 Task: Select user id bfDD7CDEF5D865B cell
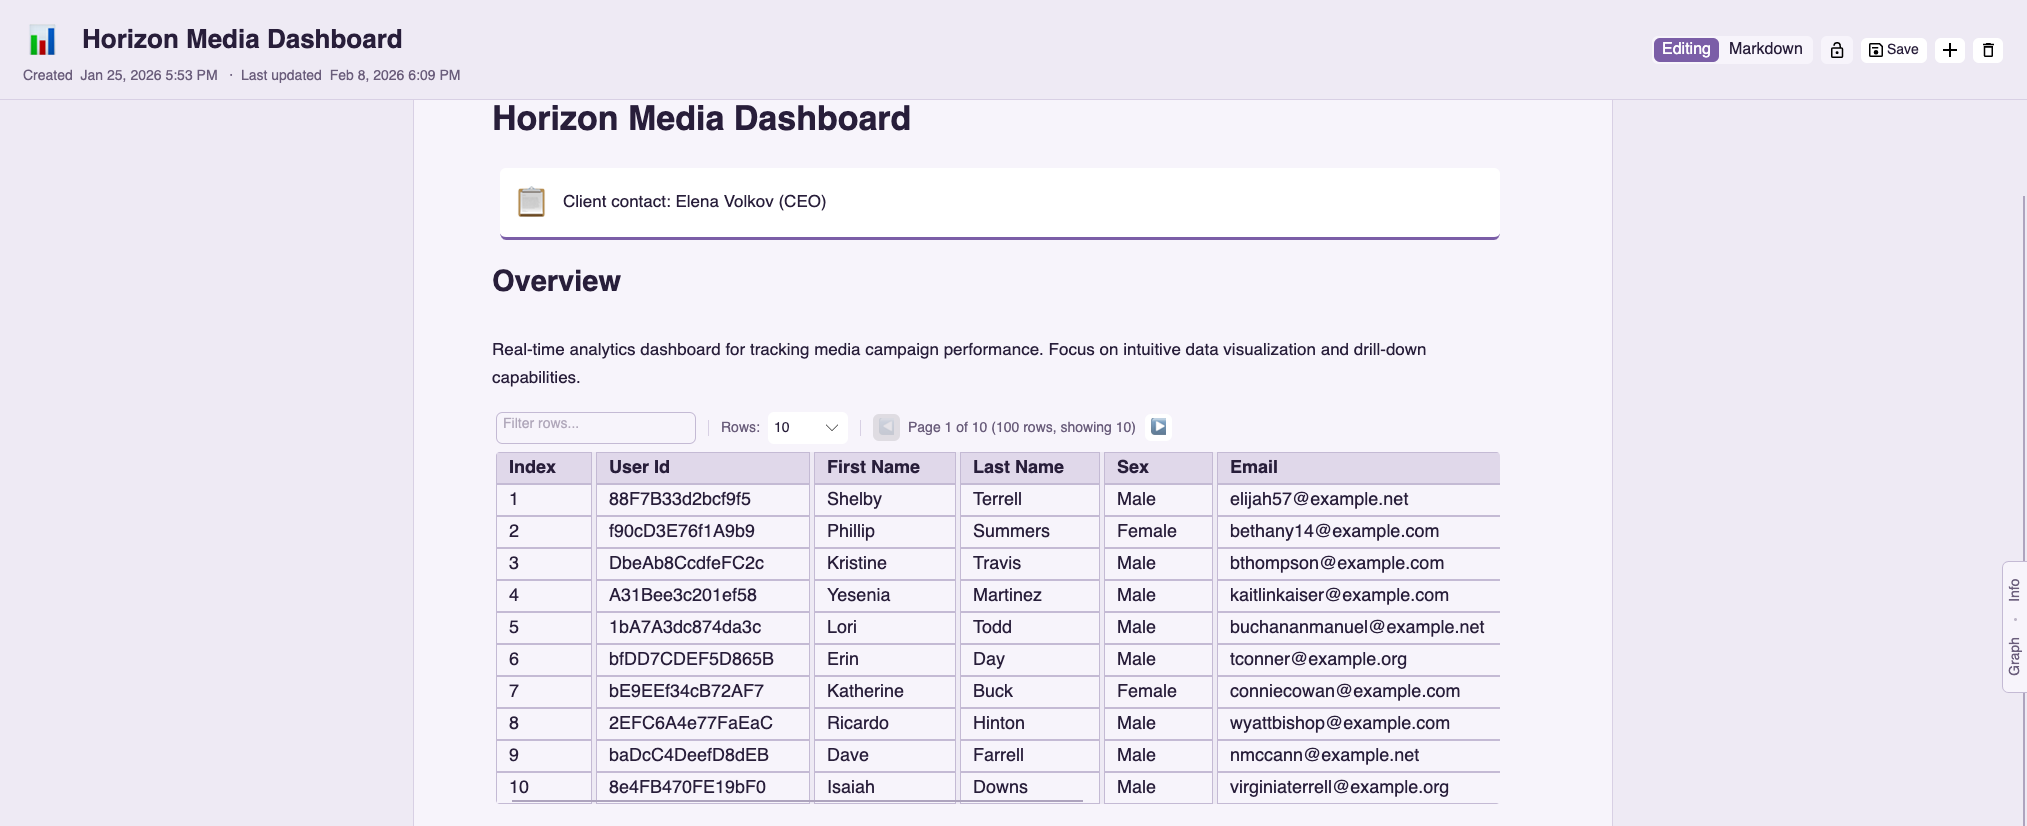click(x=703, y=659)
